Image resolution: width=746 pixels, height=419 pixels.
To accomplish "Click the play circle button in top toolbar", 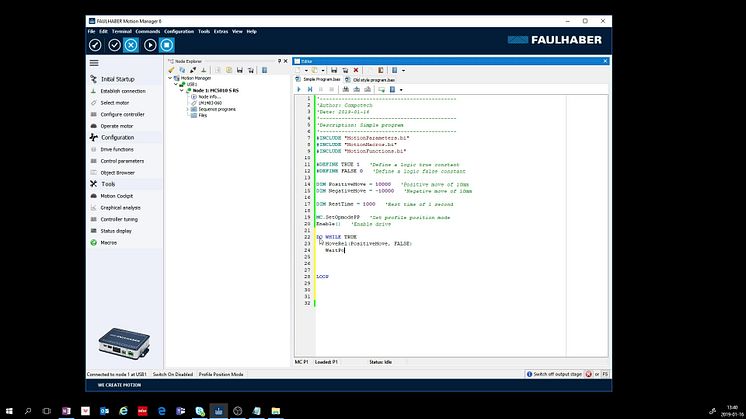I will click(150, 45).
